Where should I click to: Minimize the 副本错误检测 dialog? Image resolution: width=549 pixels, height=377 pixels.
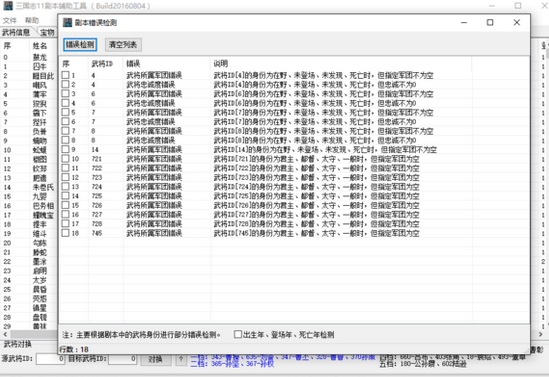(464, 22)
